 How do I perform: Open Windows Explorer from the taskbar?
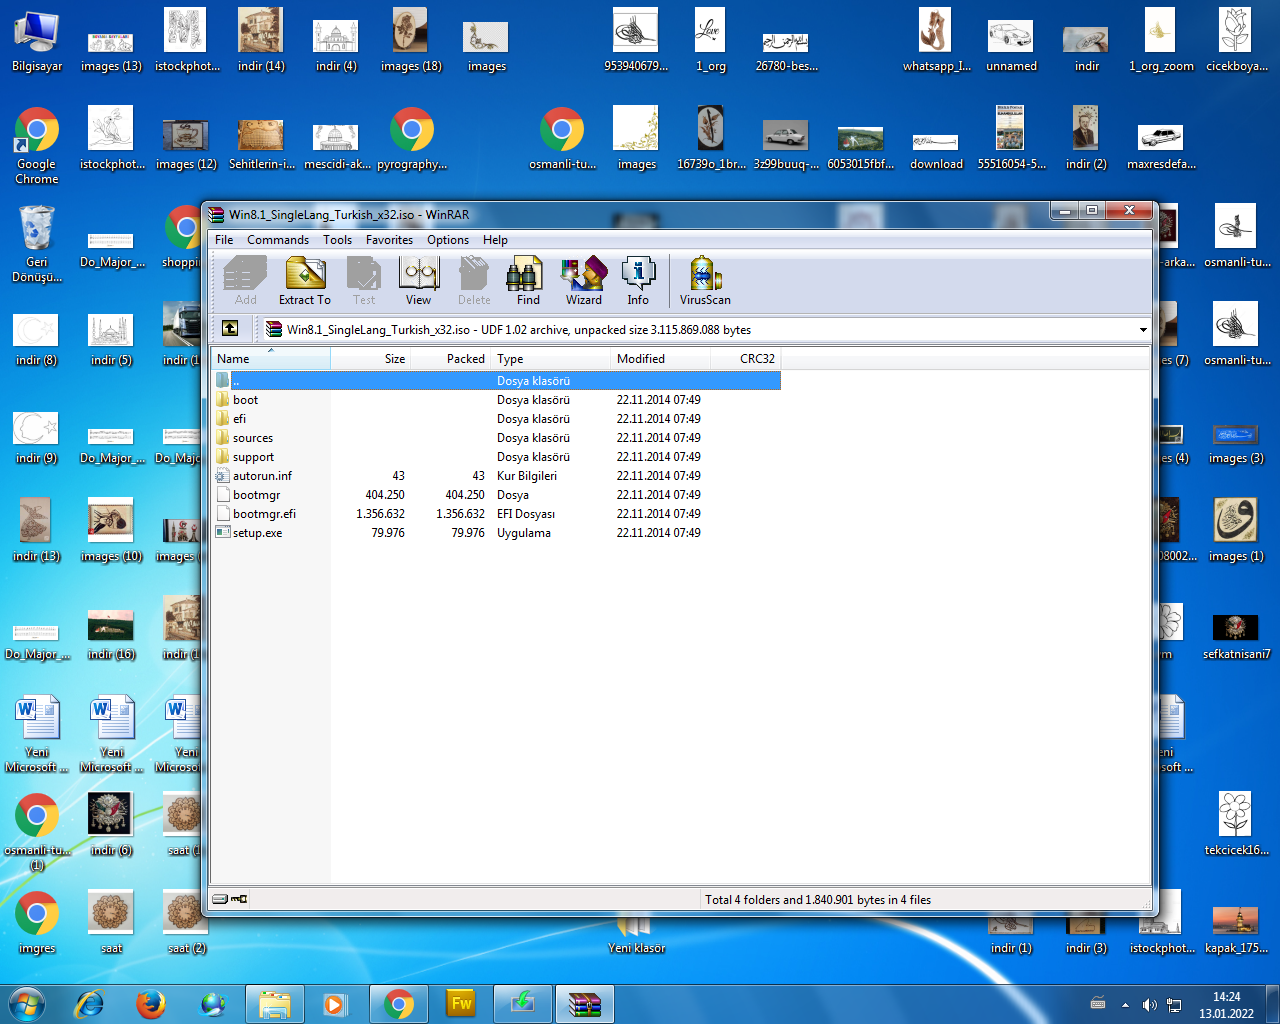coord(275,1004)
